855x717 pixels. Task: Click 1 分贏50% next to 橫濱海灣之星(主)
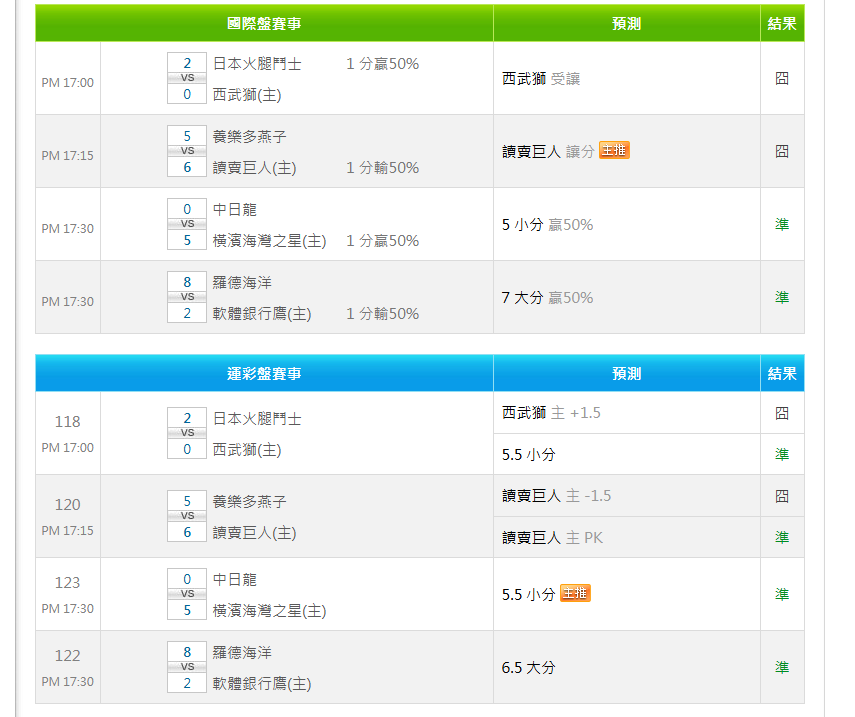382,240
